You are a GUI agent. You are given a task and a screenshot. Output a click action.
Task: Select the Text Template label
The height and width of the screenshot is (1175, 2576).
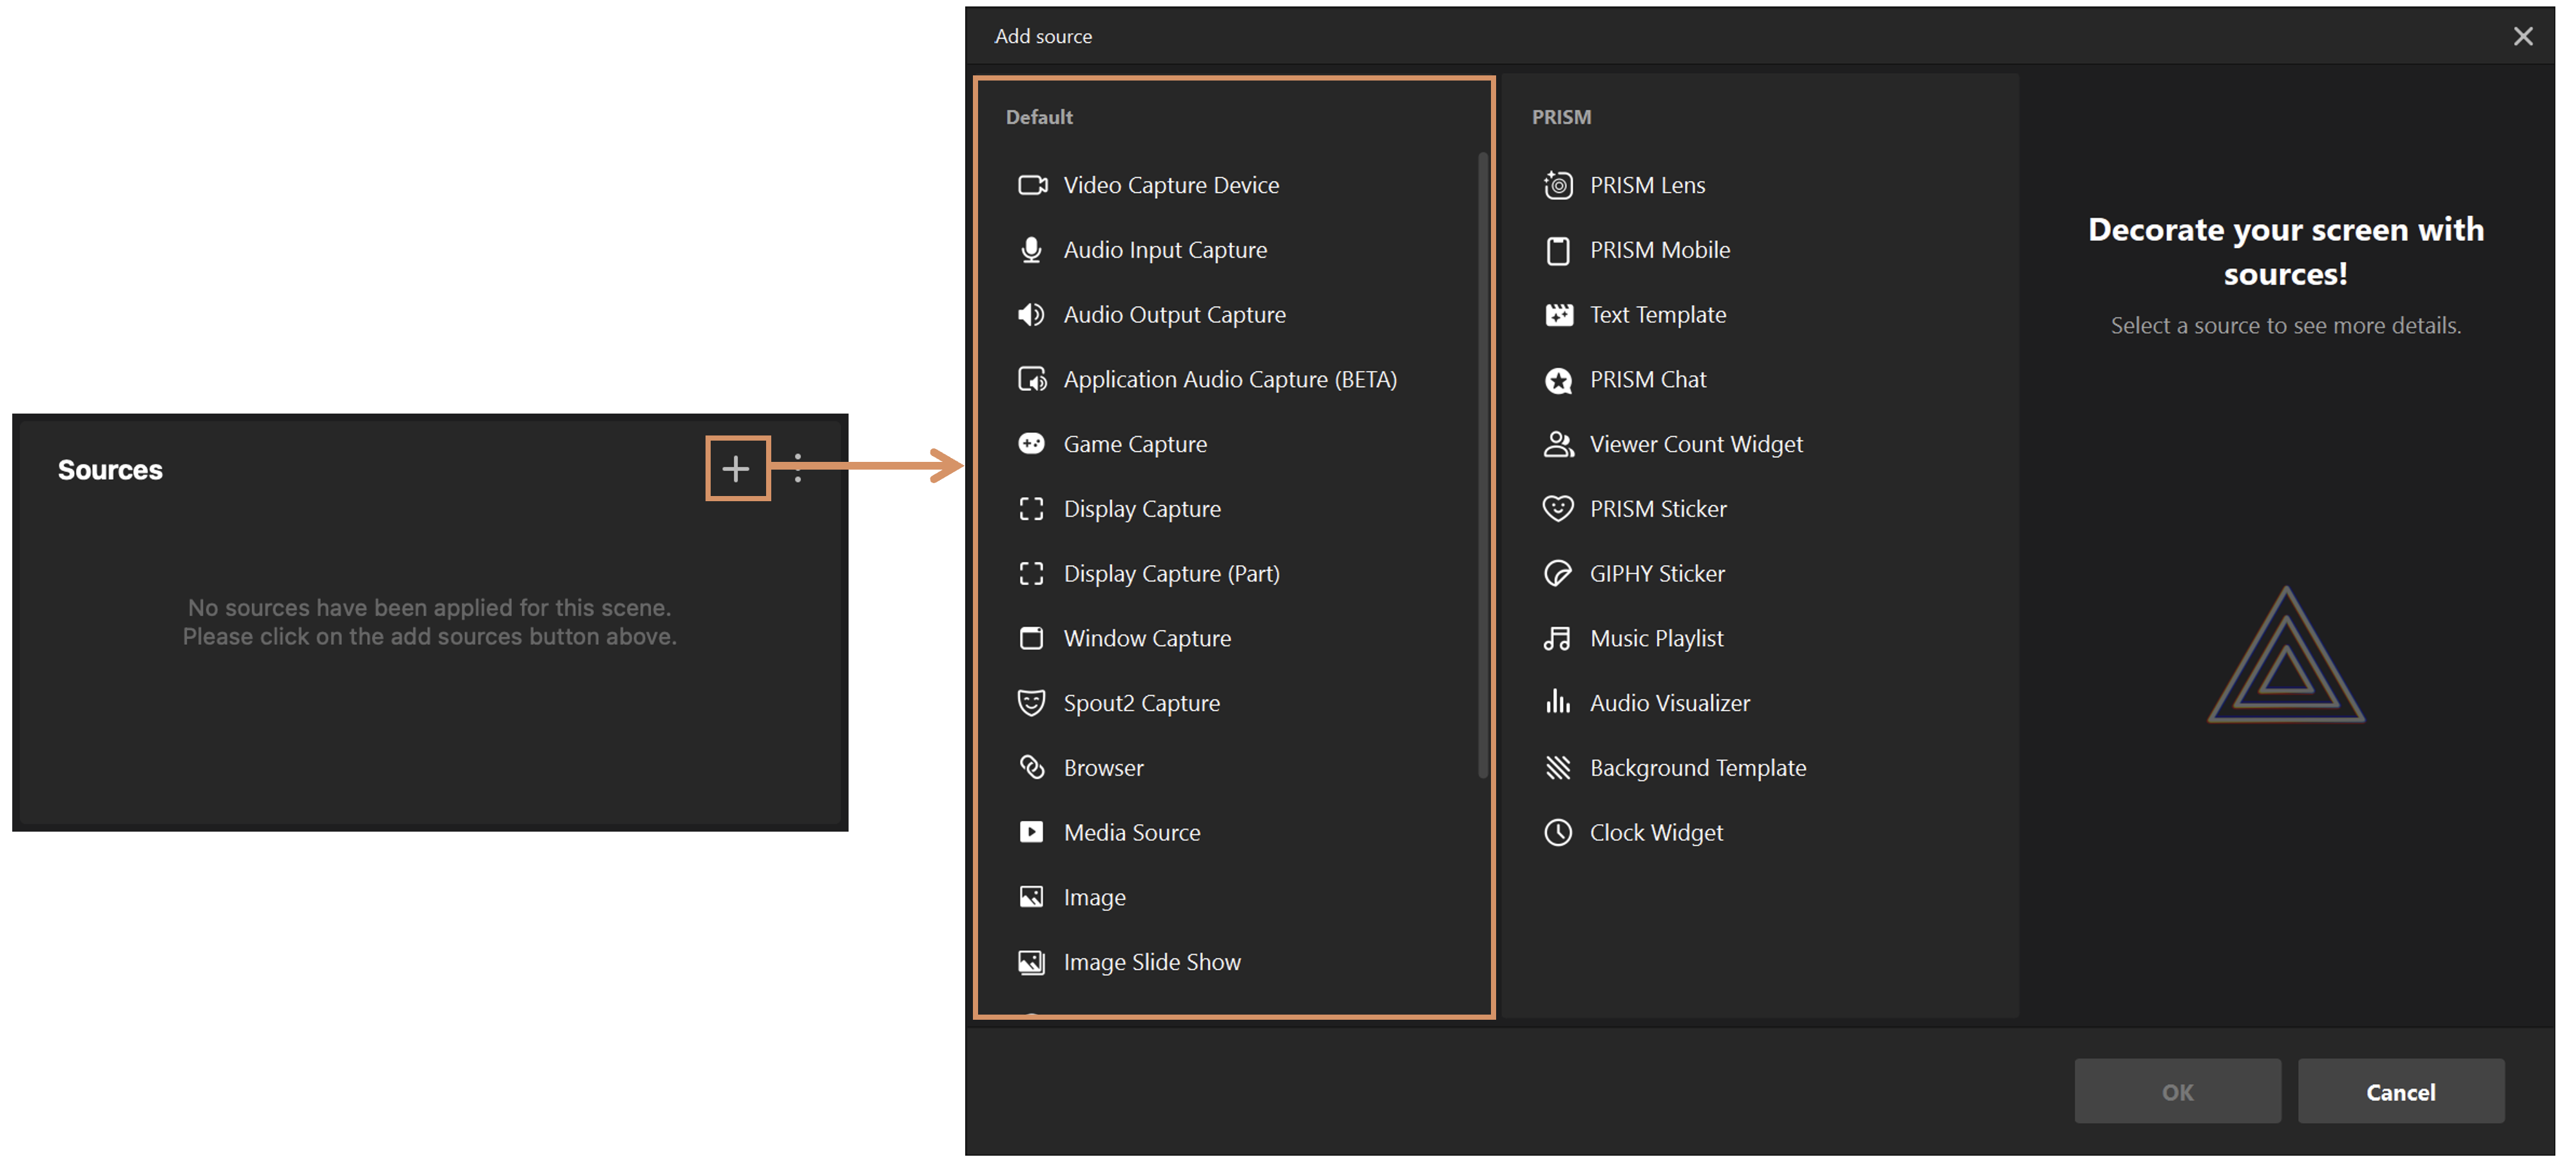(1658, 315)
